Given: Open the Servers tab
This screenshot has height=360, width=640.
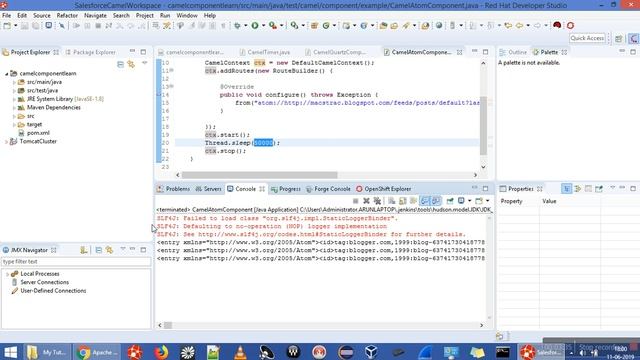Looking at the screenshot, I should (209, 189).
